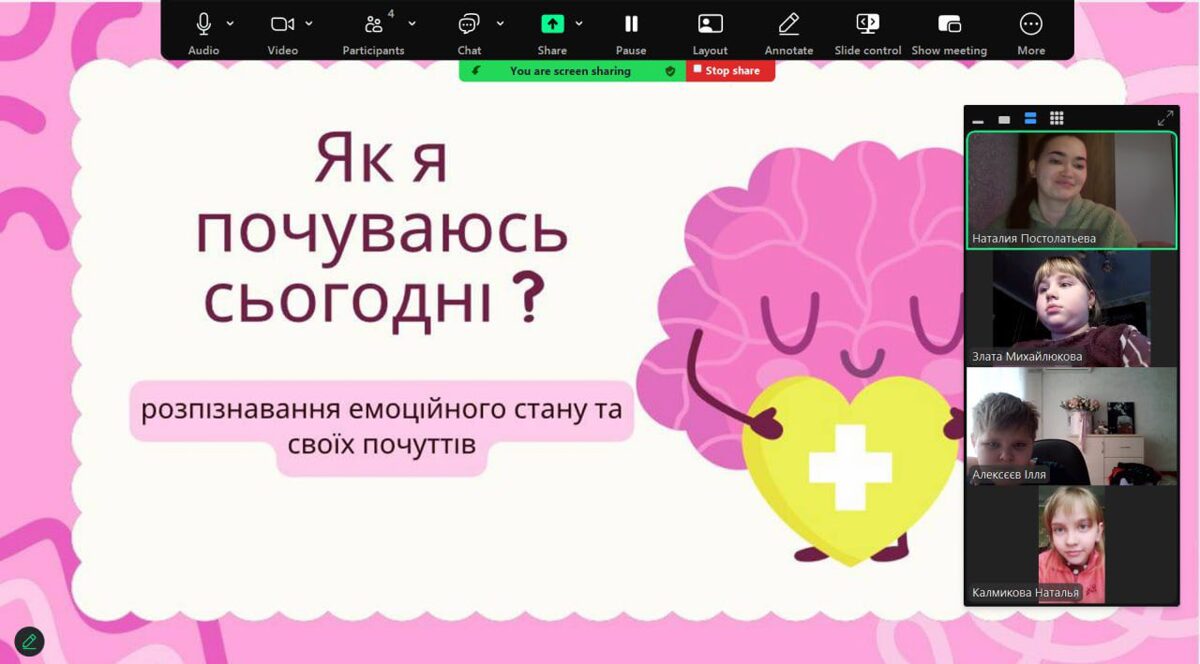Mute the microphone via Audio icon
This screenshot has height=664, width=1200.
pos(203,24)
